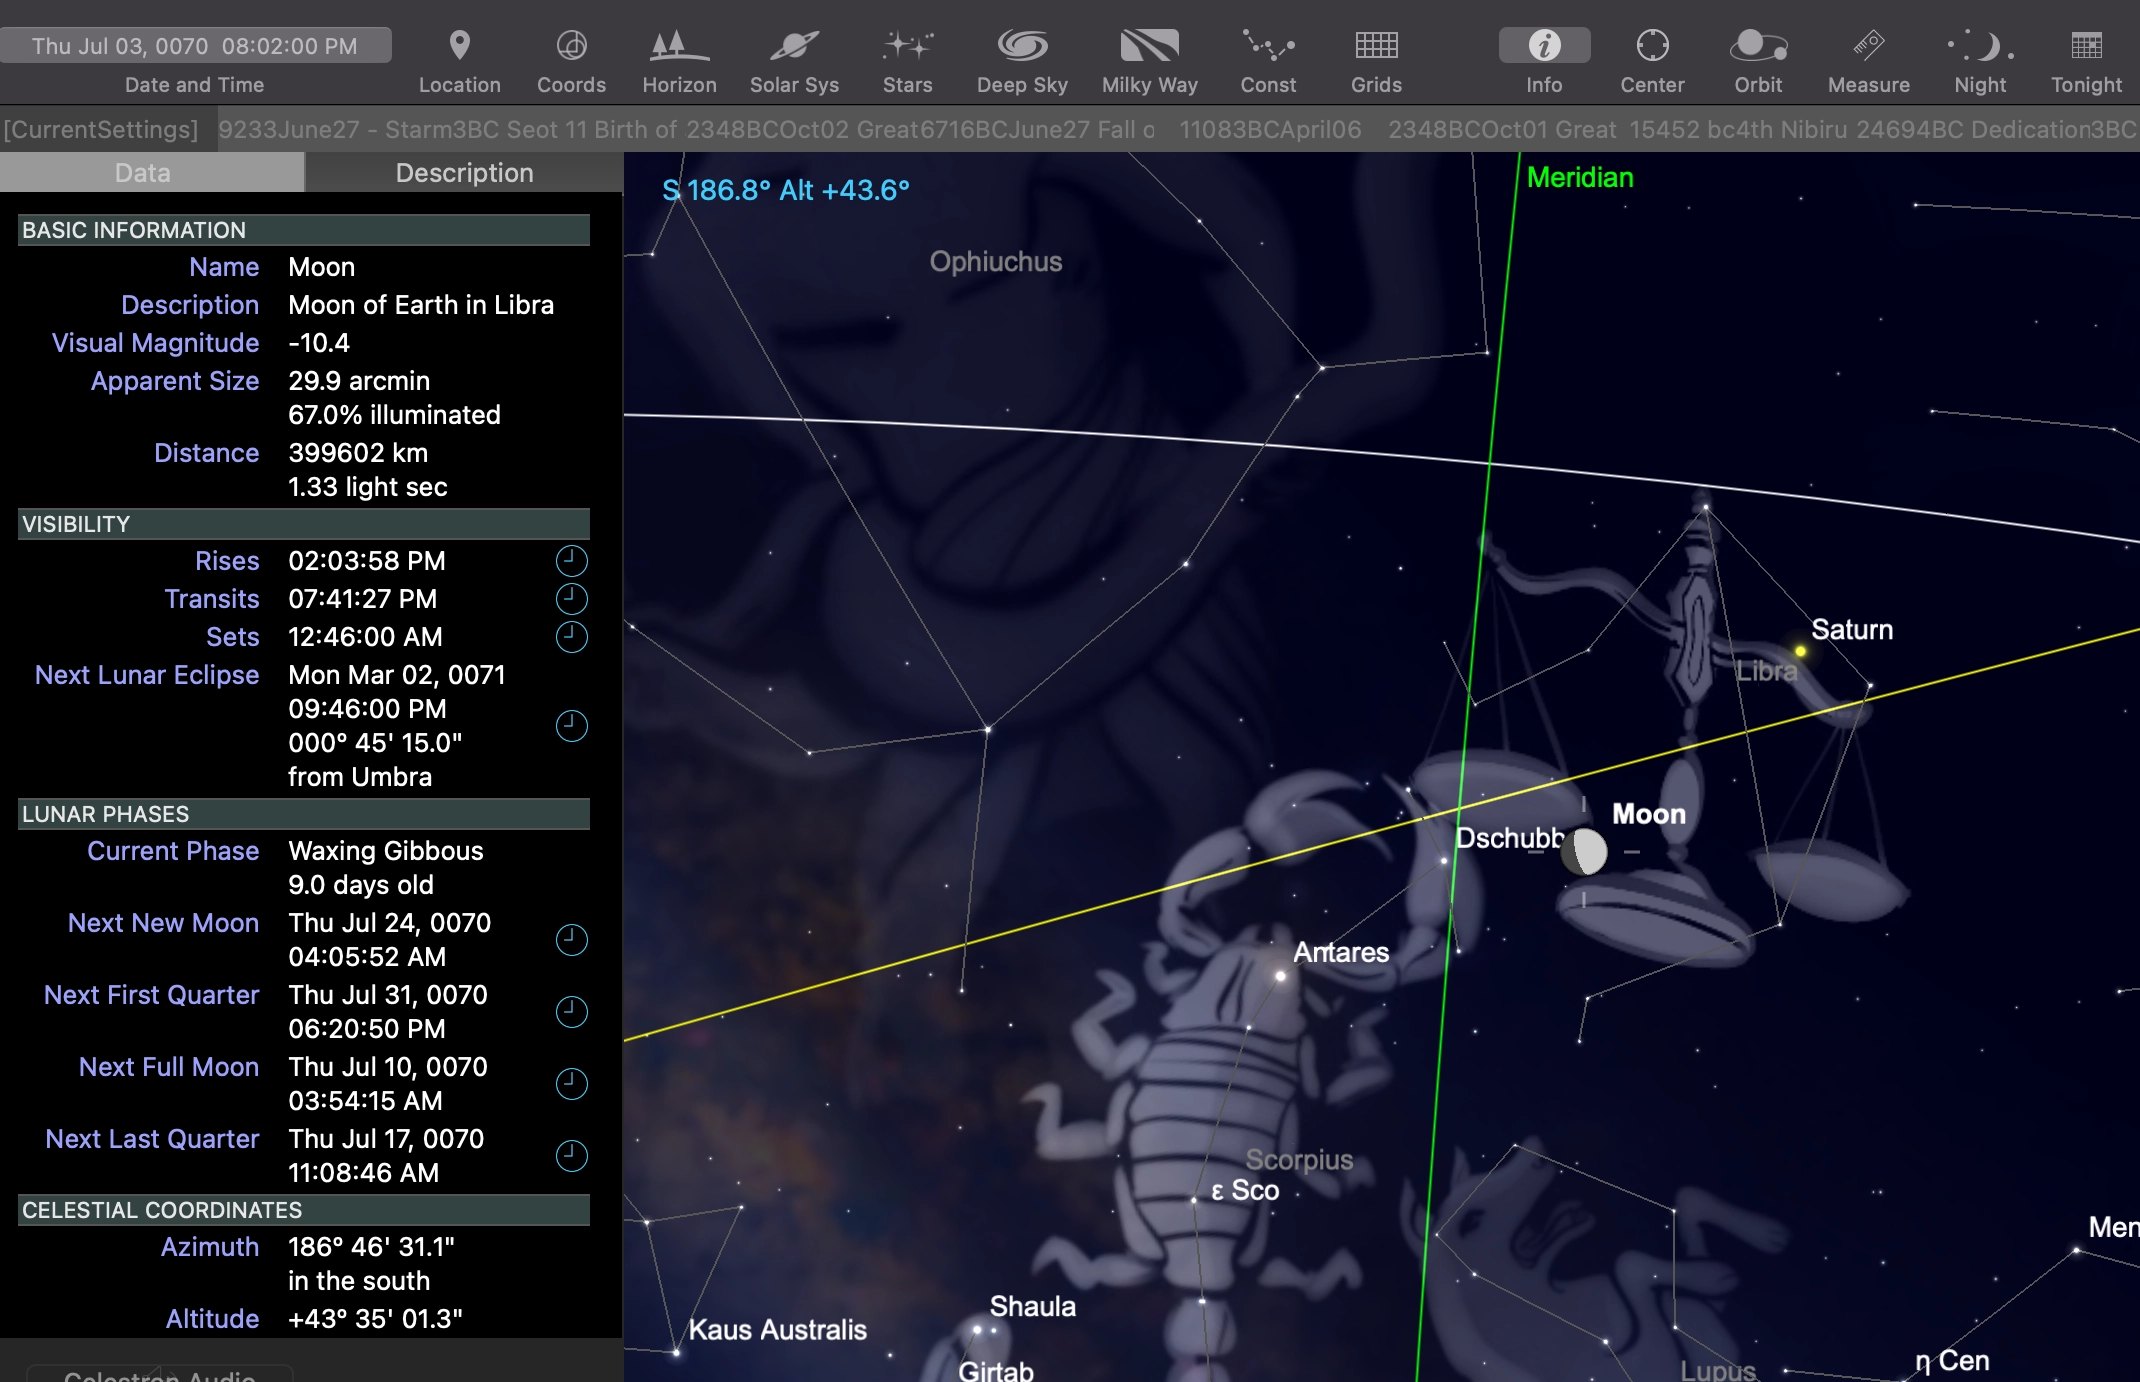
Task: Jump to Next New Moon clock icon
Action: coord(571,940)
